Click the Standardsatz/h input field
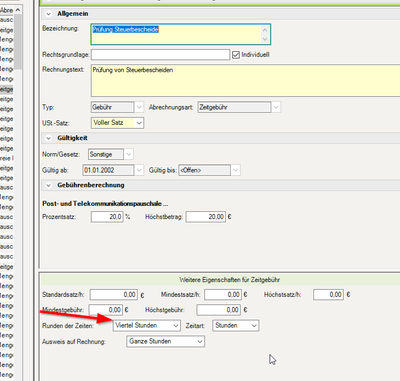This screenshot has width=400, height=381. click(114, 295)
